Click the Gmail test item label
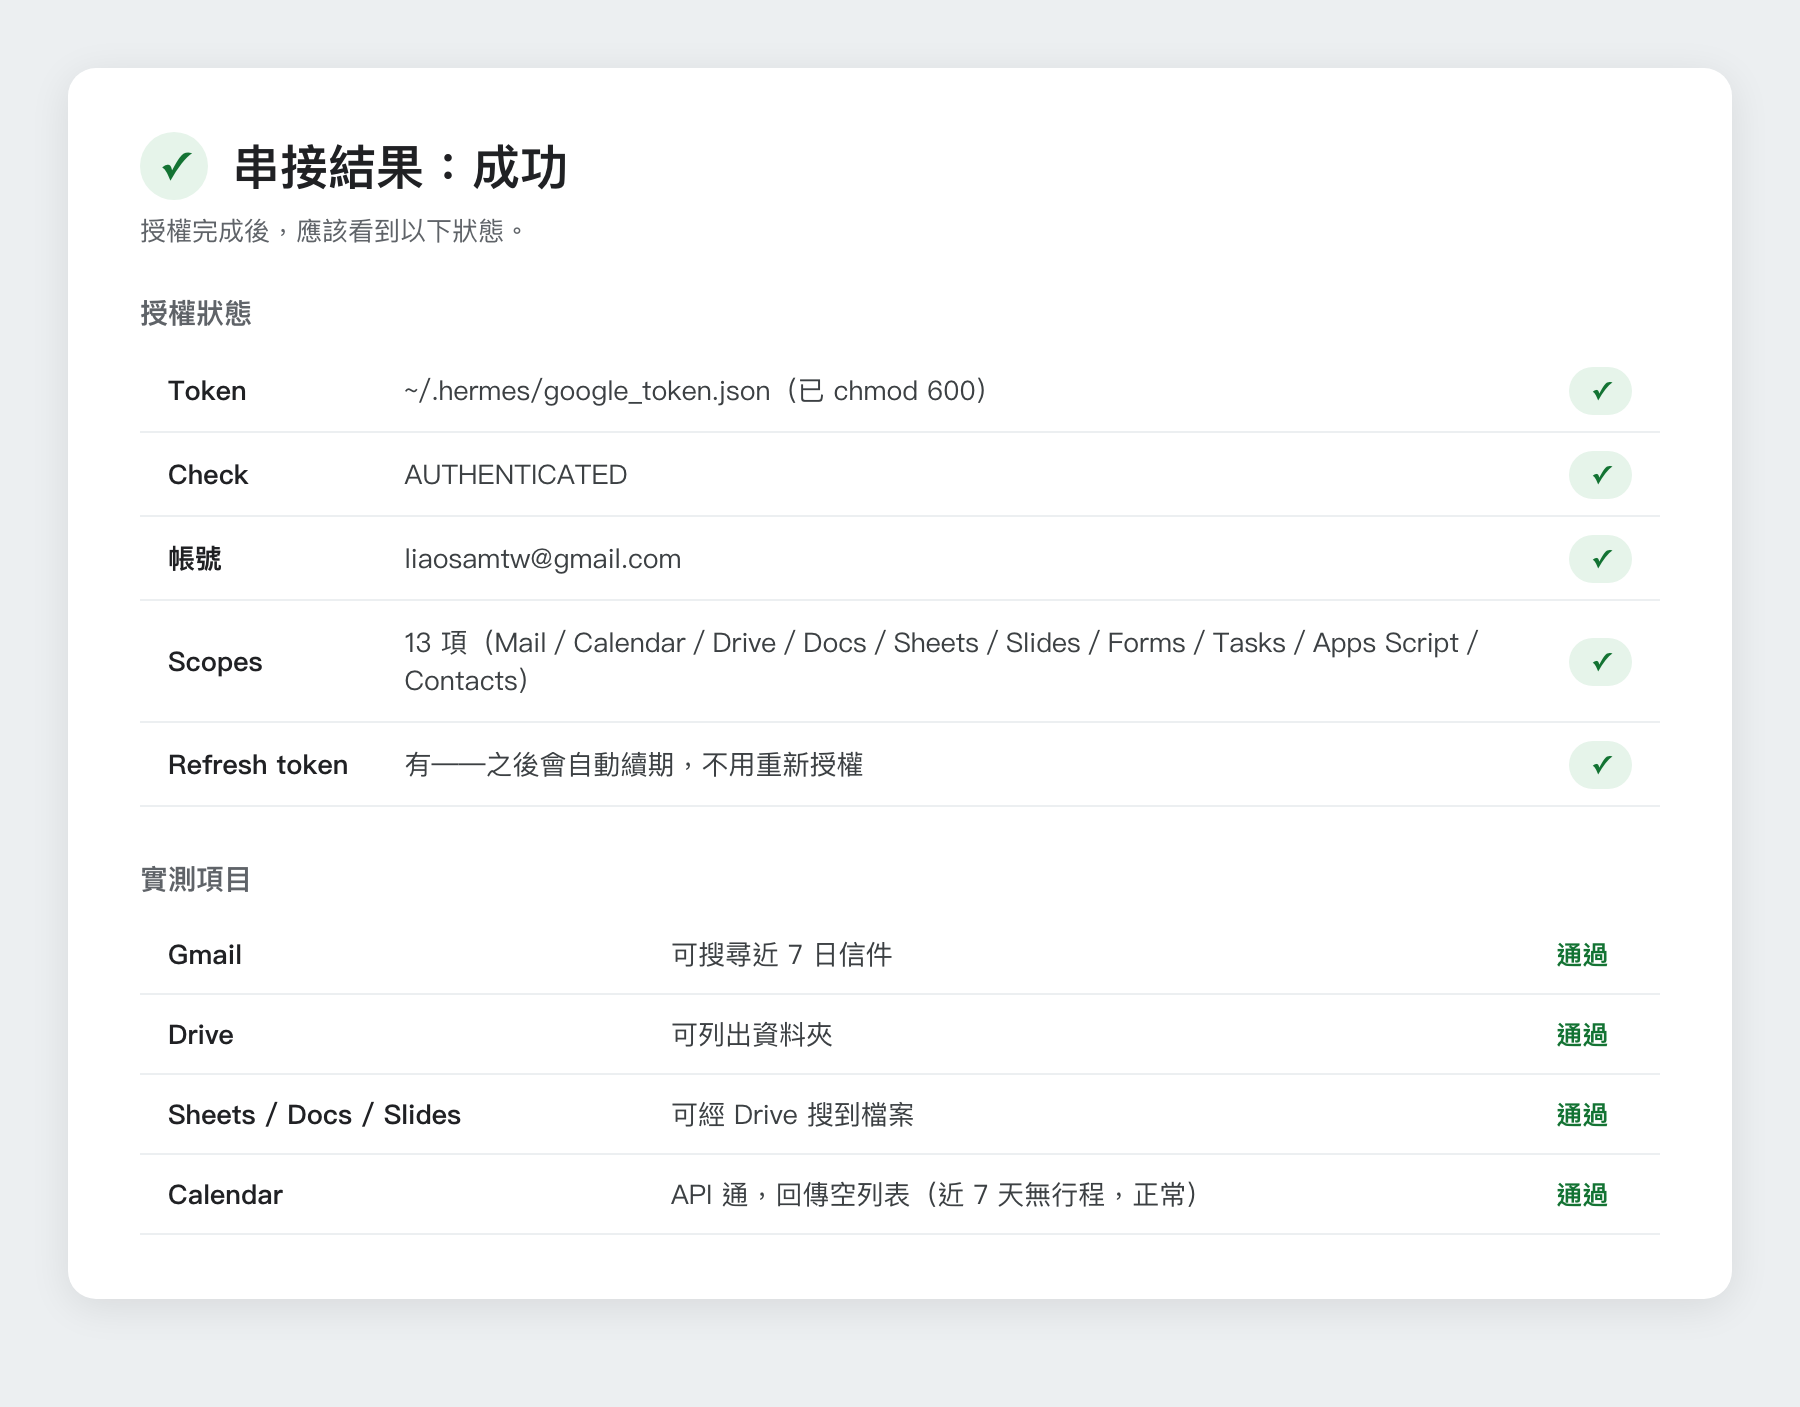The width and height of the screenshot is (1800, 1407). [205, 955]
